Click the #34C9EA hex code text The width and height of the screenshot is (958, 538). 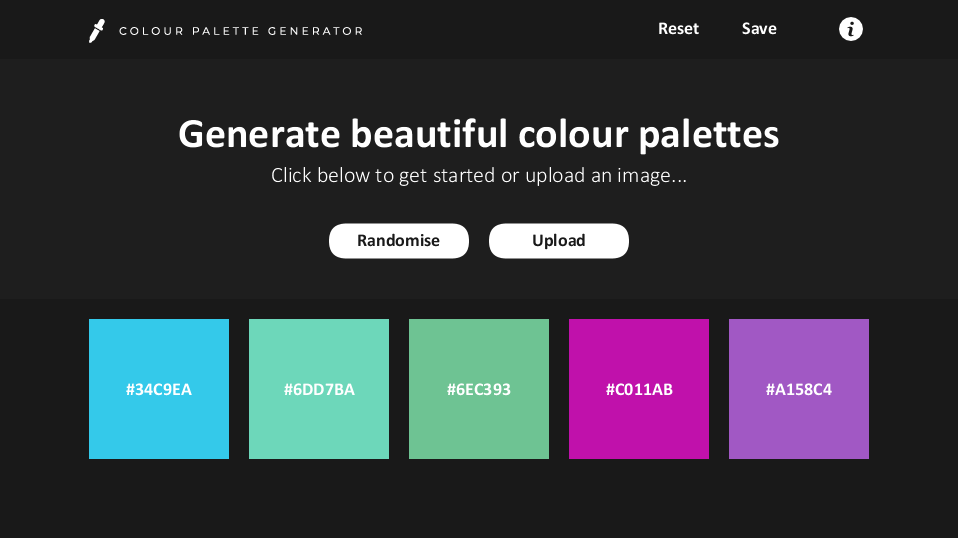[x=159, y=390]
